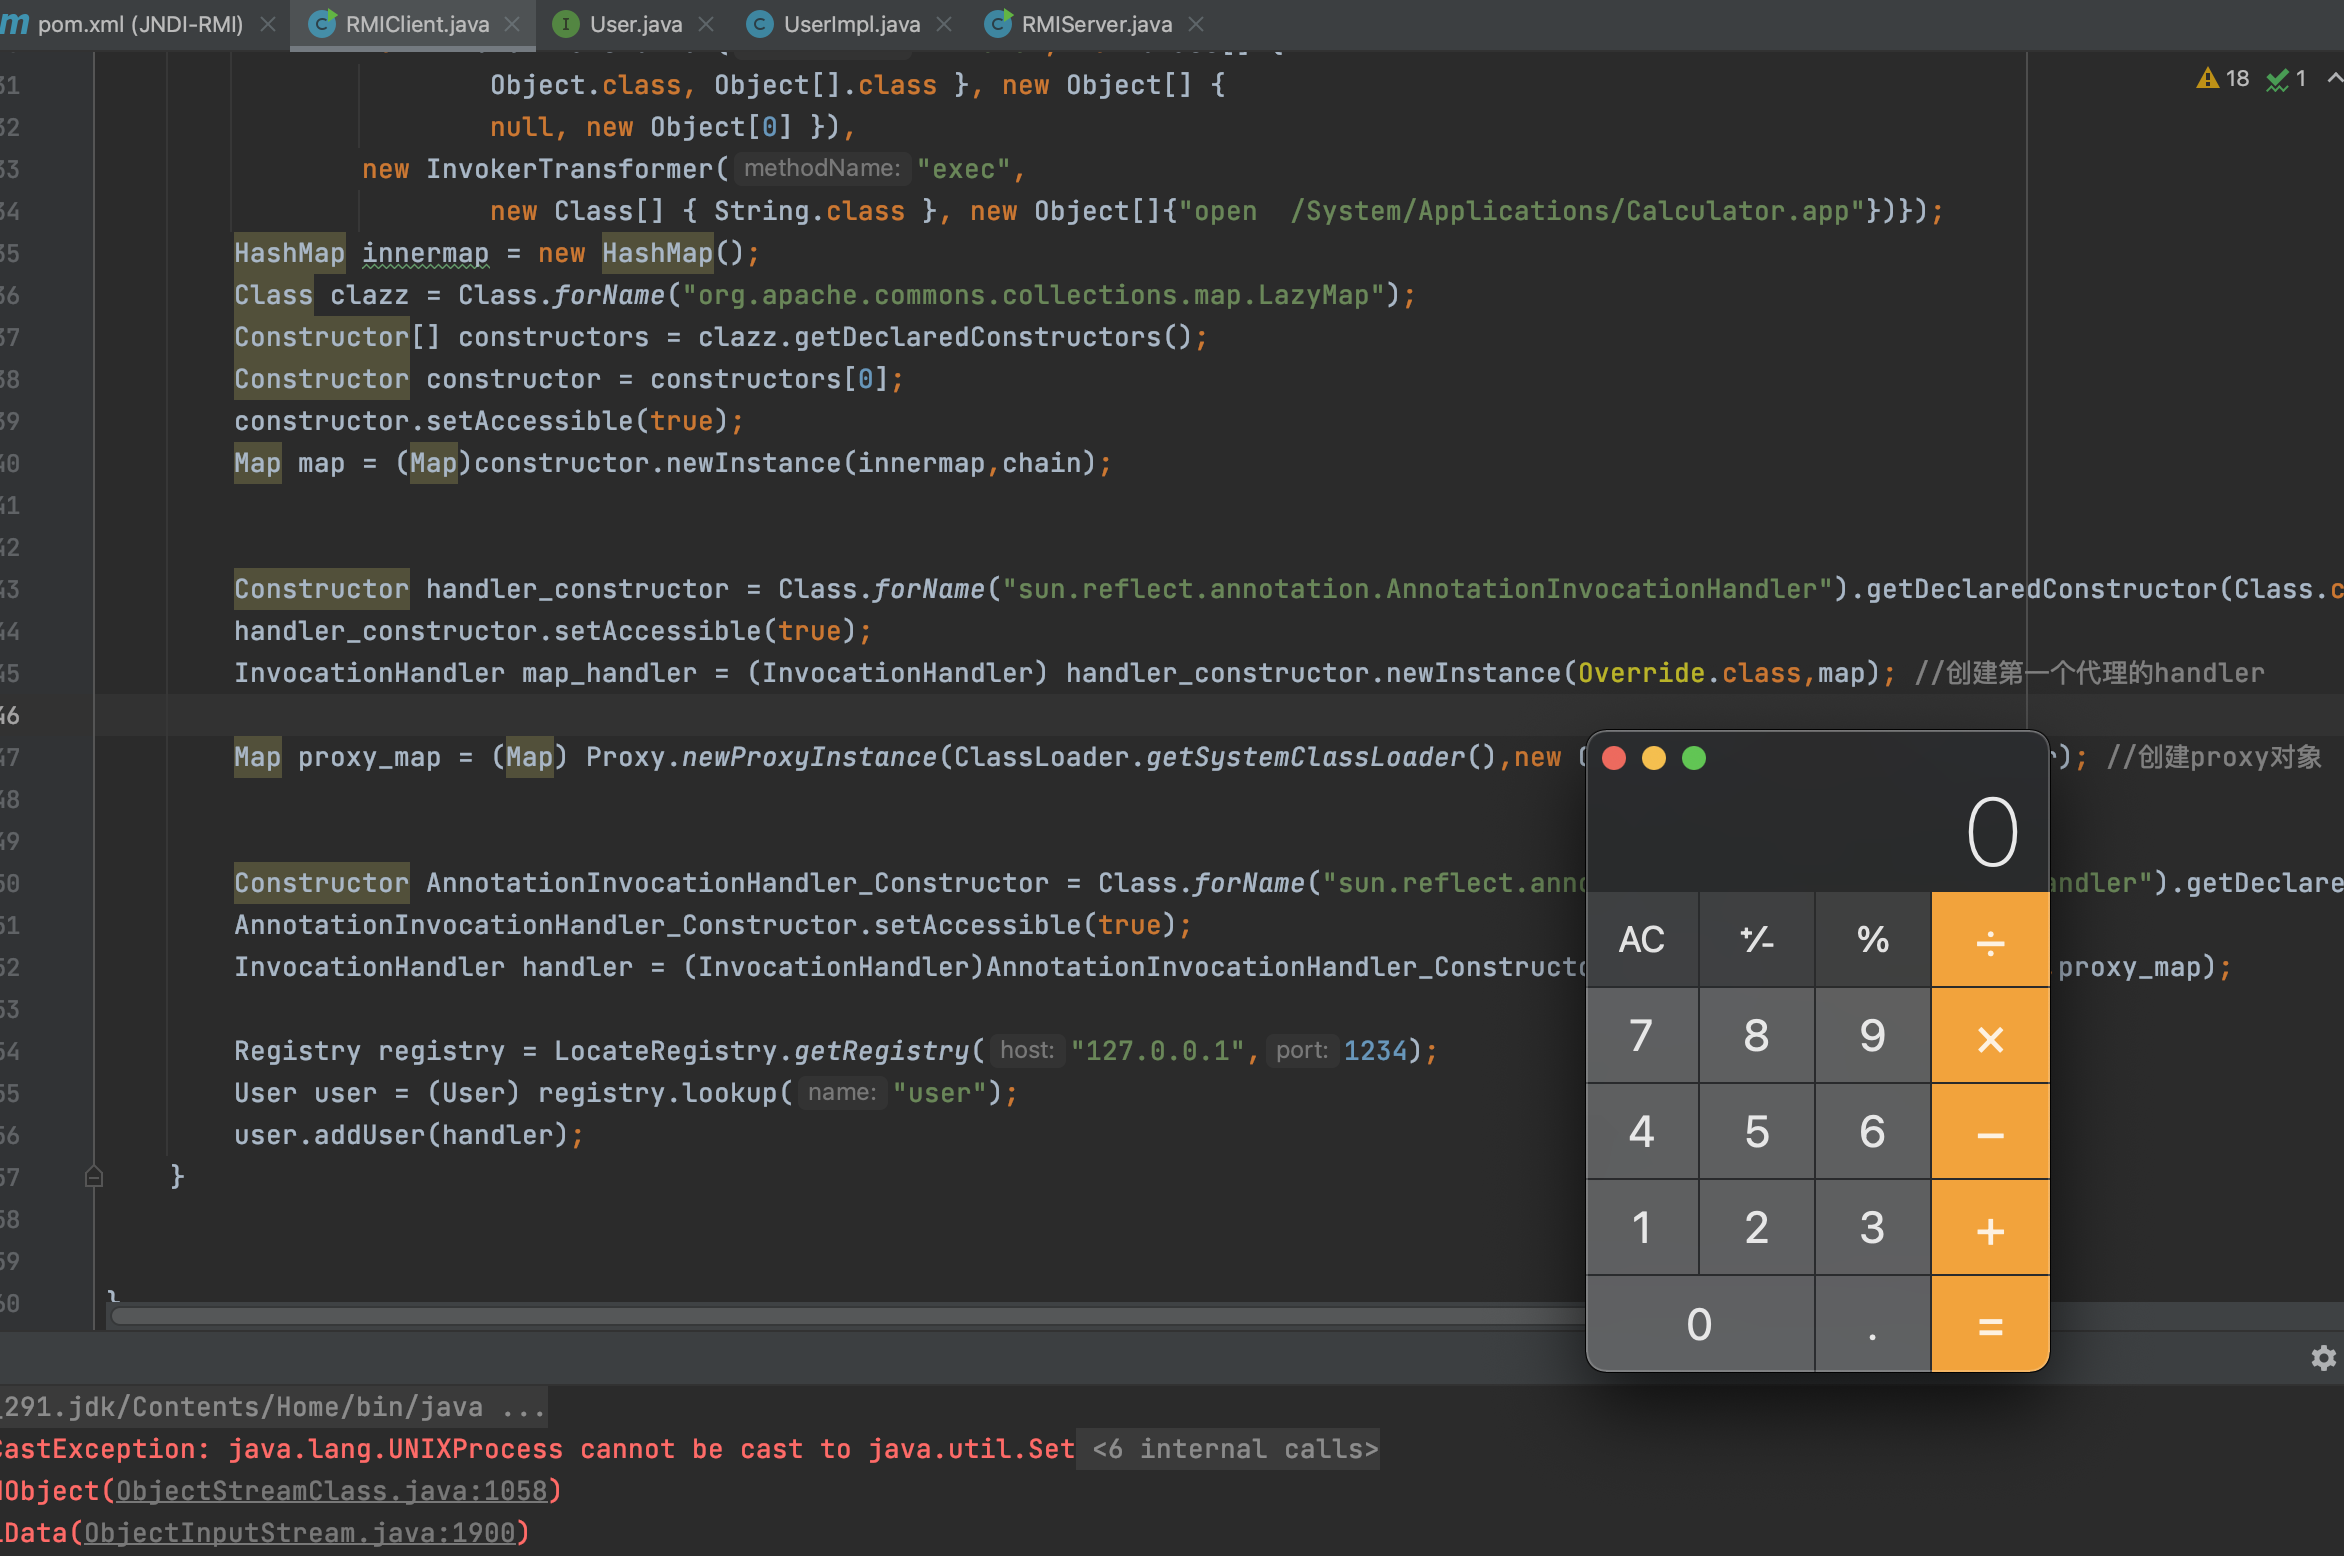Screen dimensions: 2344x1556
Task: Click the "127.0.0.1" host string
Action: pyautogui.click(x=1157, y=1051)
